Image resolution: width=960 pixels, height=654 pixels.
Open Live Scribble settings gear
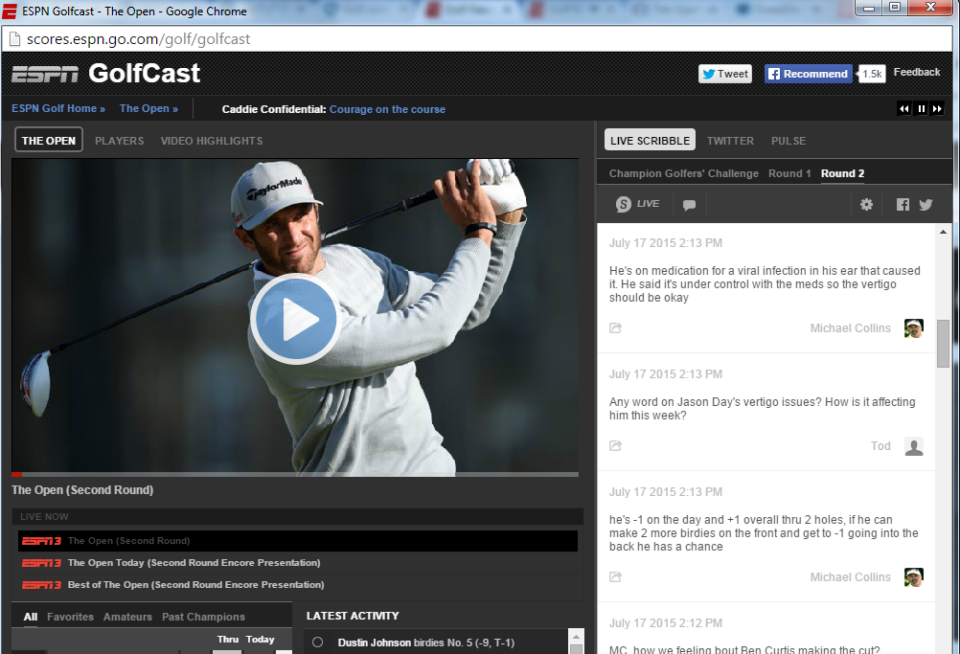click(866, 205)
